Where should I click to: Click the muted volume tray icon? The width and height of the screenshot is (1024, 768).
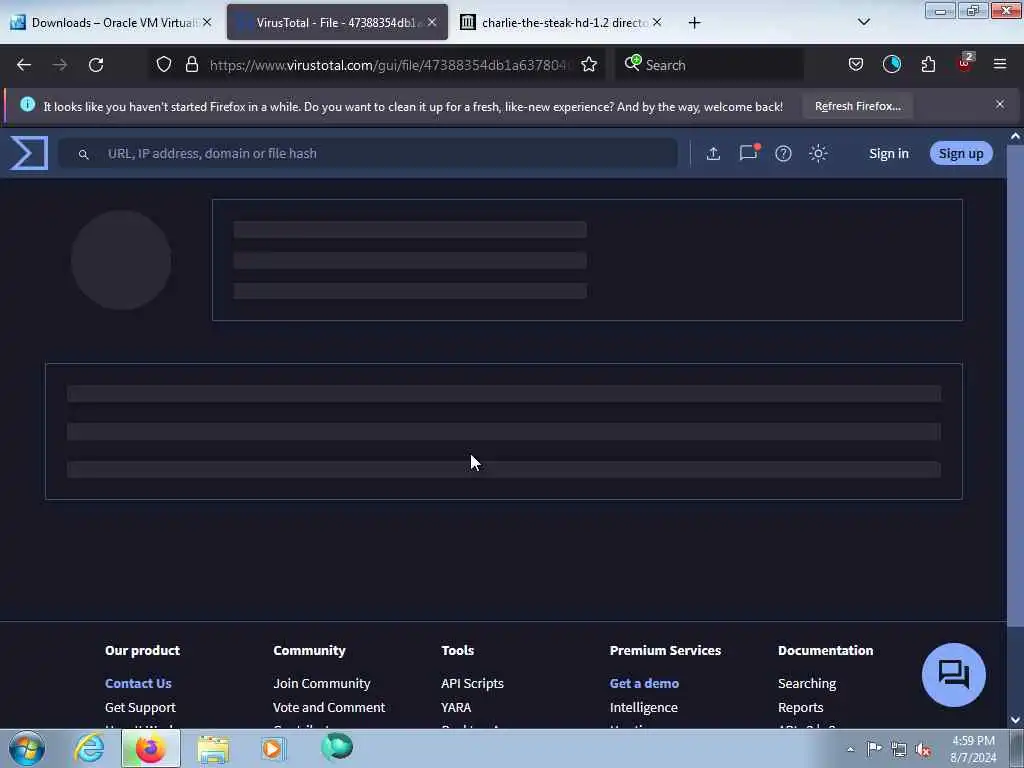pos(923,749)
